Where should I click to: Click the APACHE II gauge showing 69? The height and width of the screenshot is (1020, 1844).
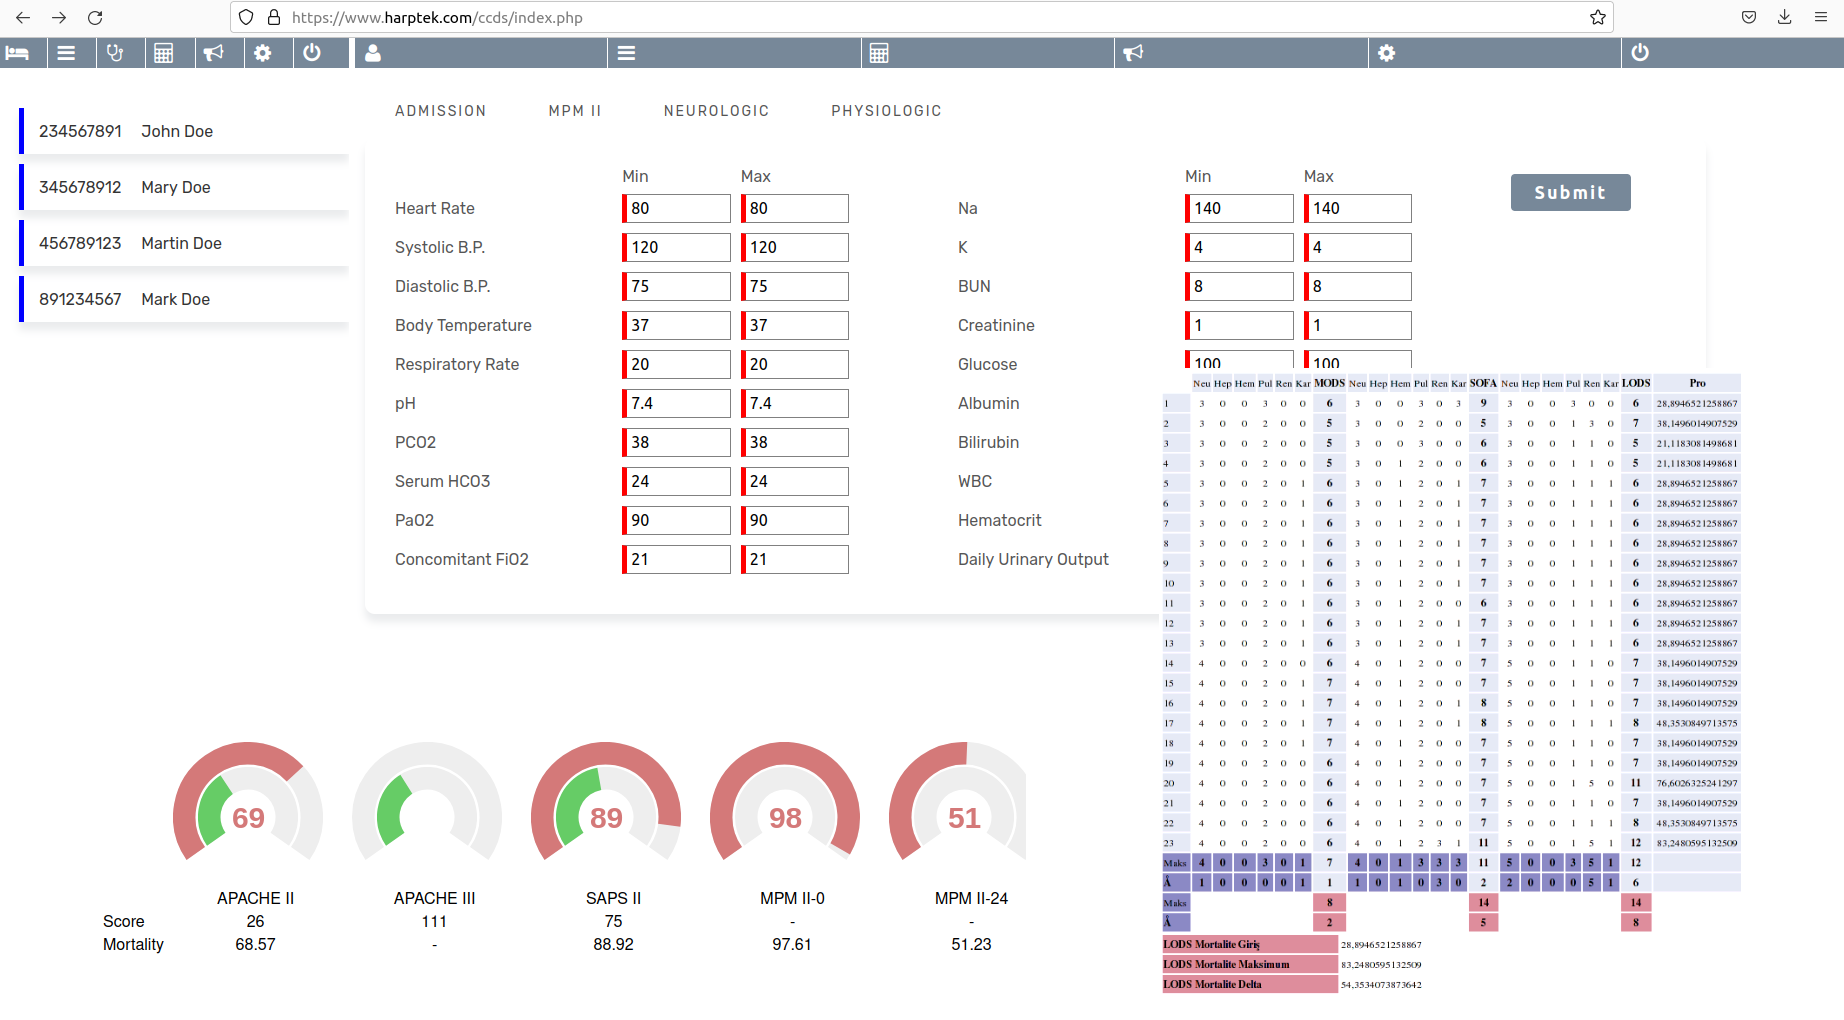point(248,803)
